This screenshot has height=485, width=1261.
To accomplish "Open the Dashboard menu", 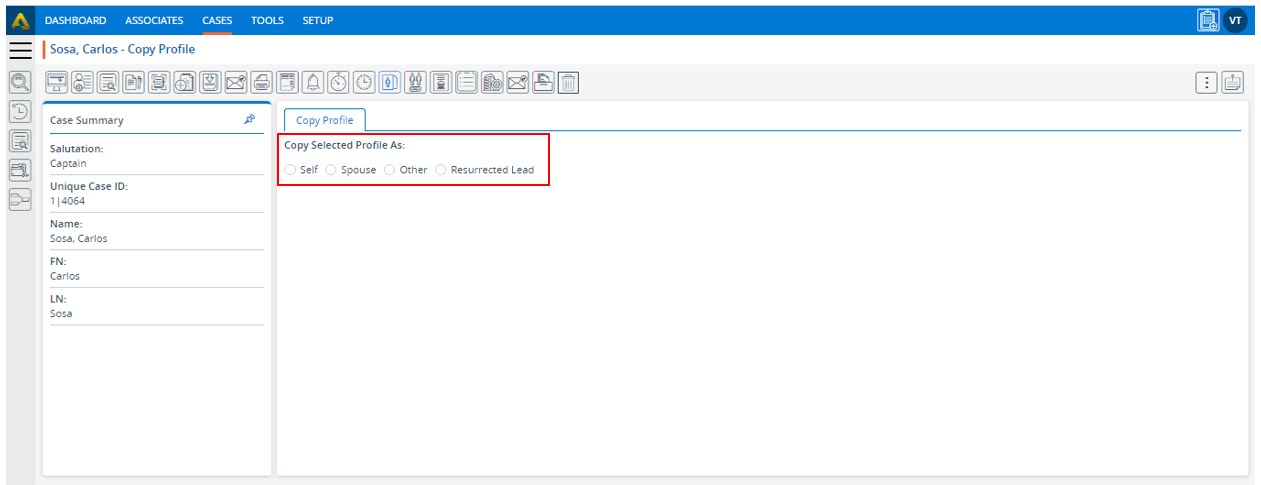I will click(75, 20).
